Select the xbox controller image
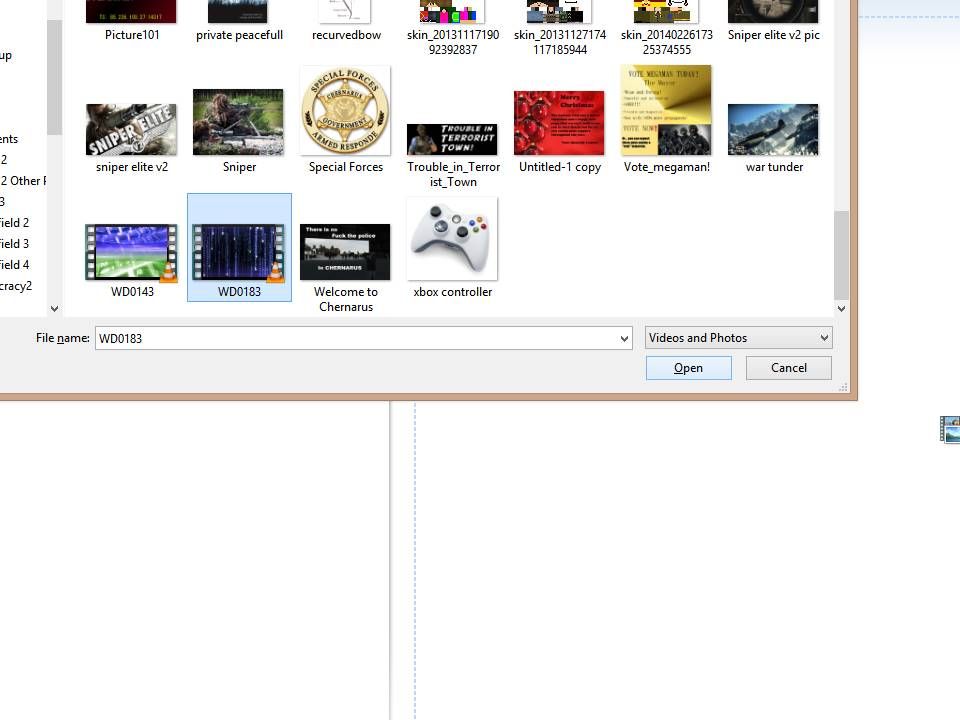Viewport: 960px width, 720px height. (452, 239)
